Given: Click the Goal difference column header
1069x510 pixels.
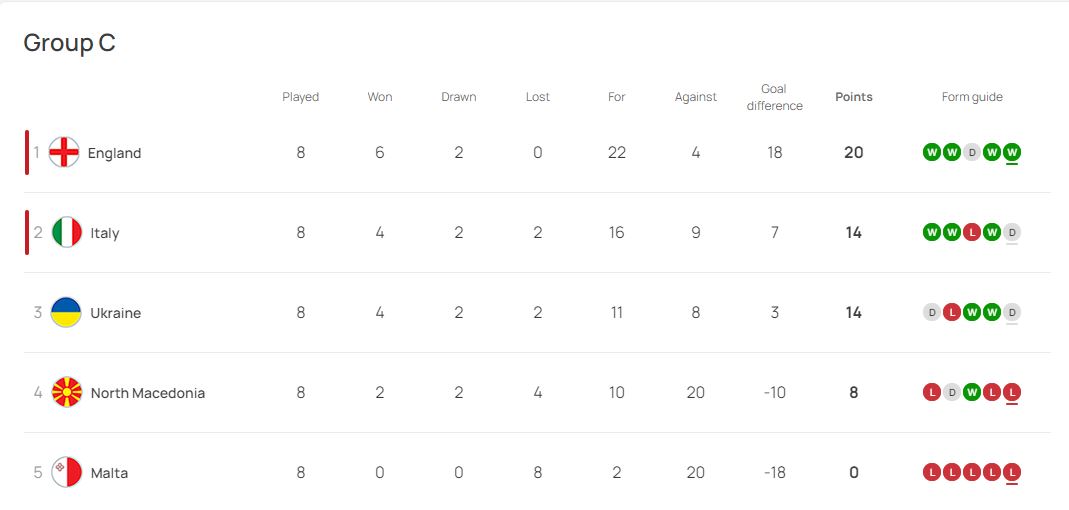Looking at the screenshot, I should pos(774,98).
